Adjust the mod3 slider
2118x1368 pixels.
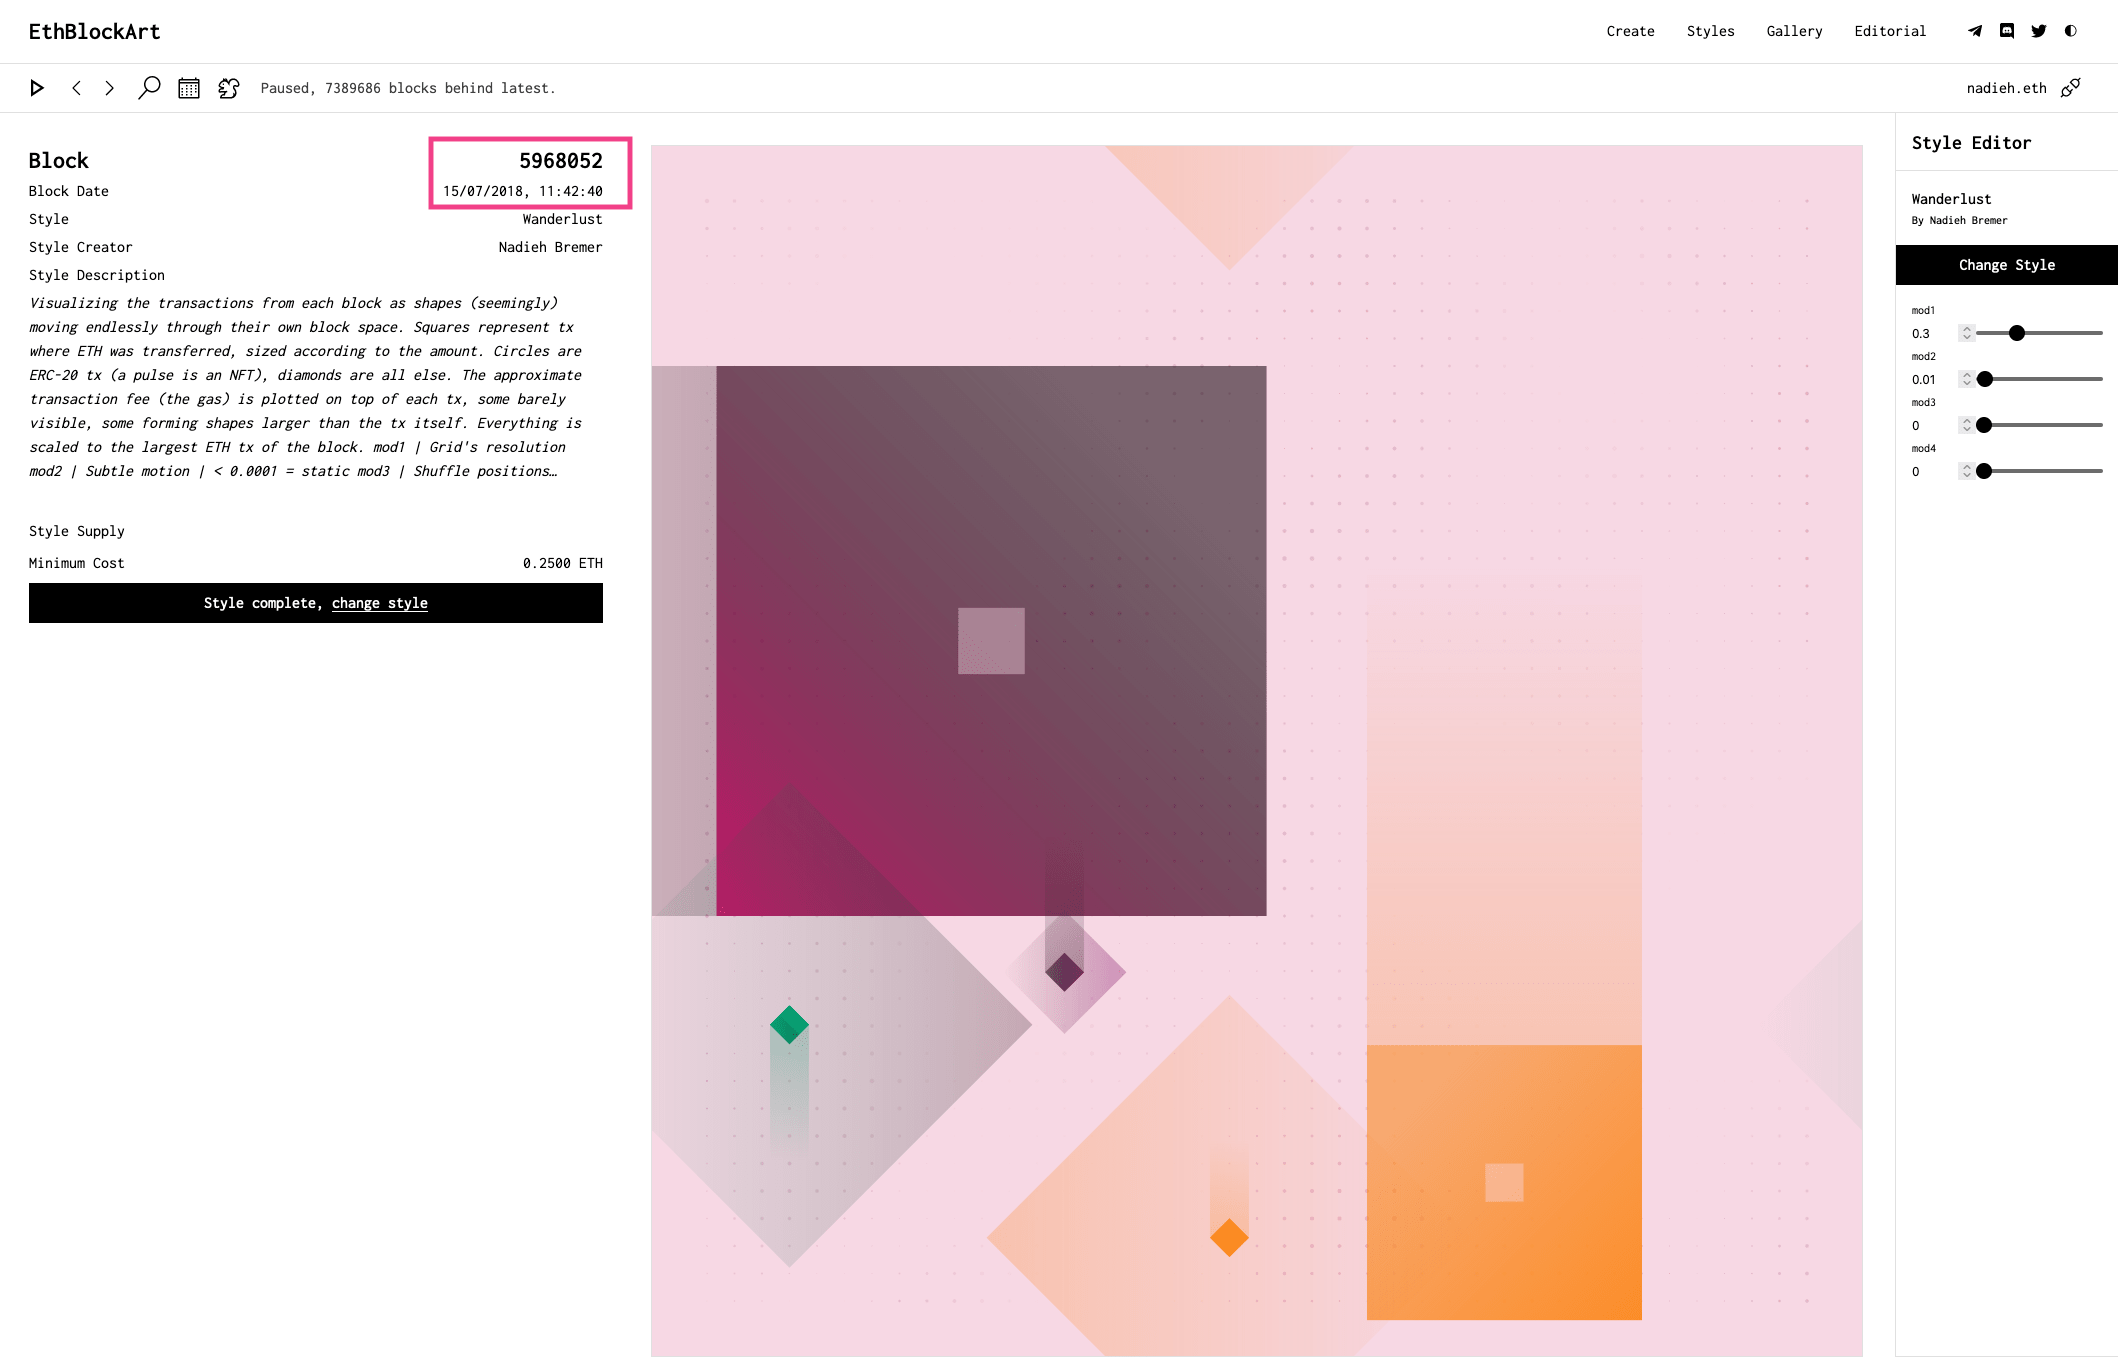2039,425
